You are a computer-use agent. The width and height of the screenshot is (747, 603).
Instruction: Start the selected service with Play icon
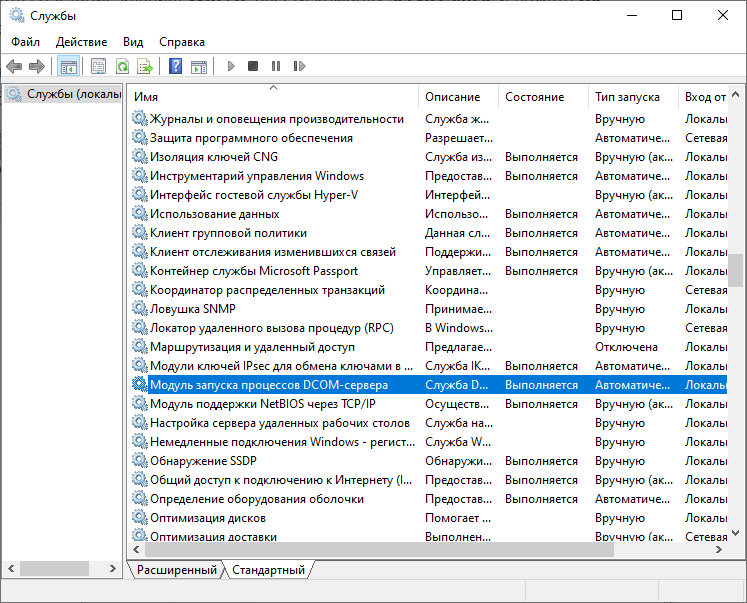[x=232, y=66]
